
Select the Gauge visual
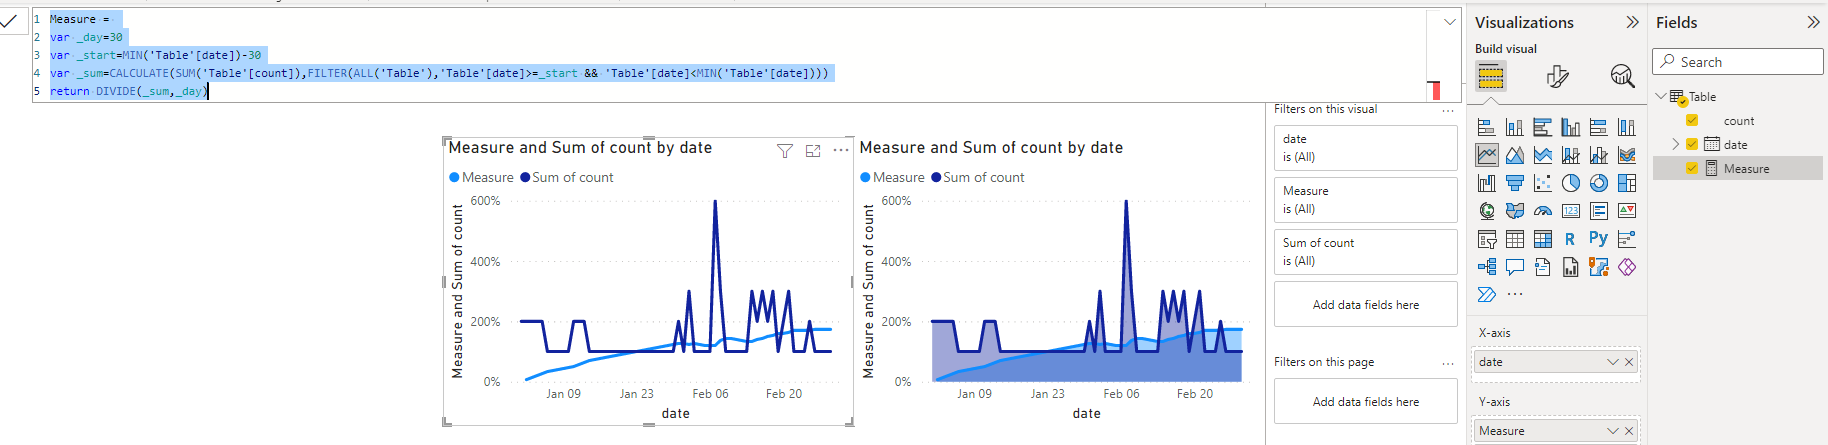[1543, 211]
